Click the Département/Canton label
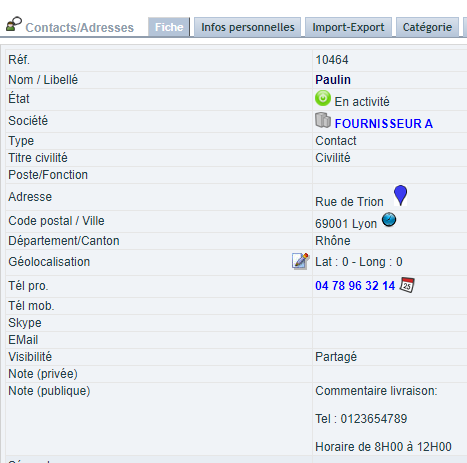 tap(64, 241)
